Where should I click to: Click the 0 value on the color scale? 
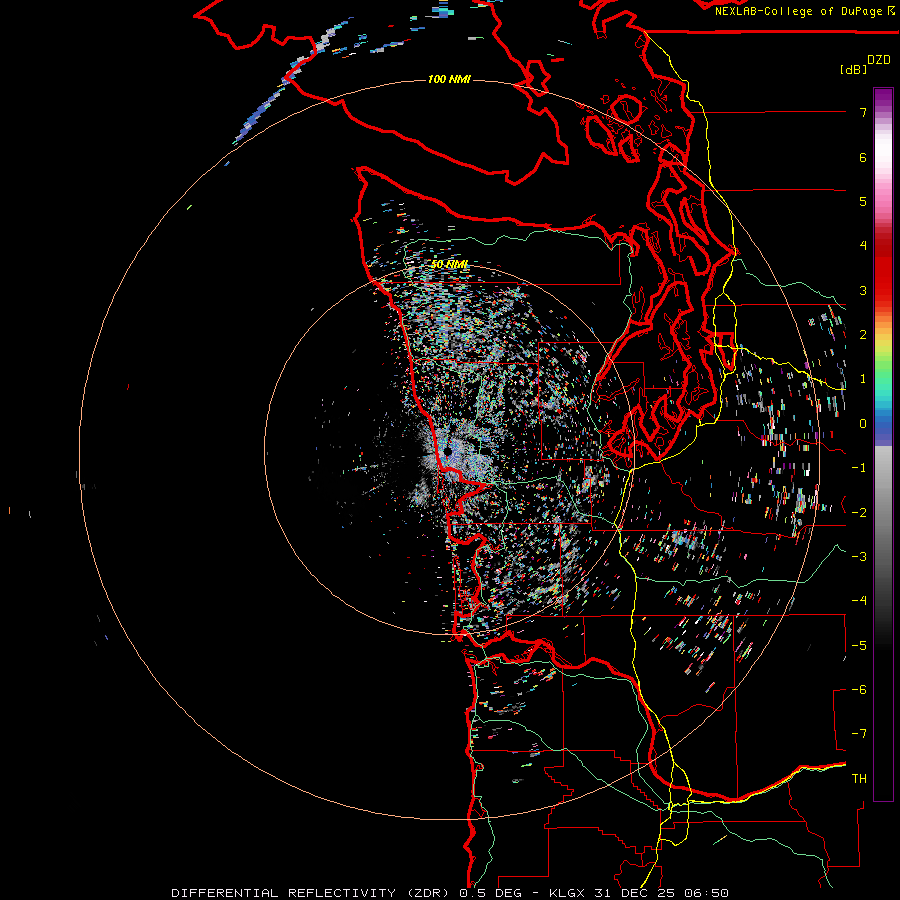[x=863, y=424]
